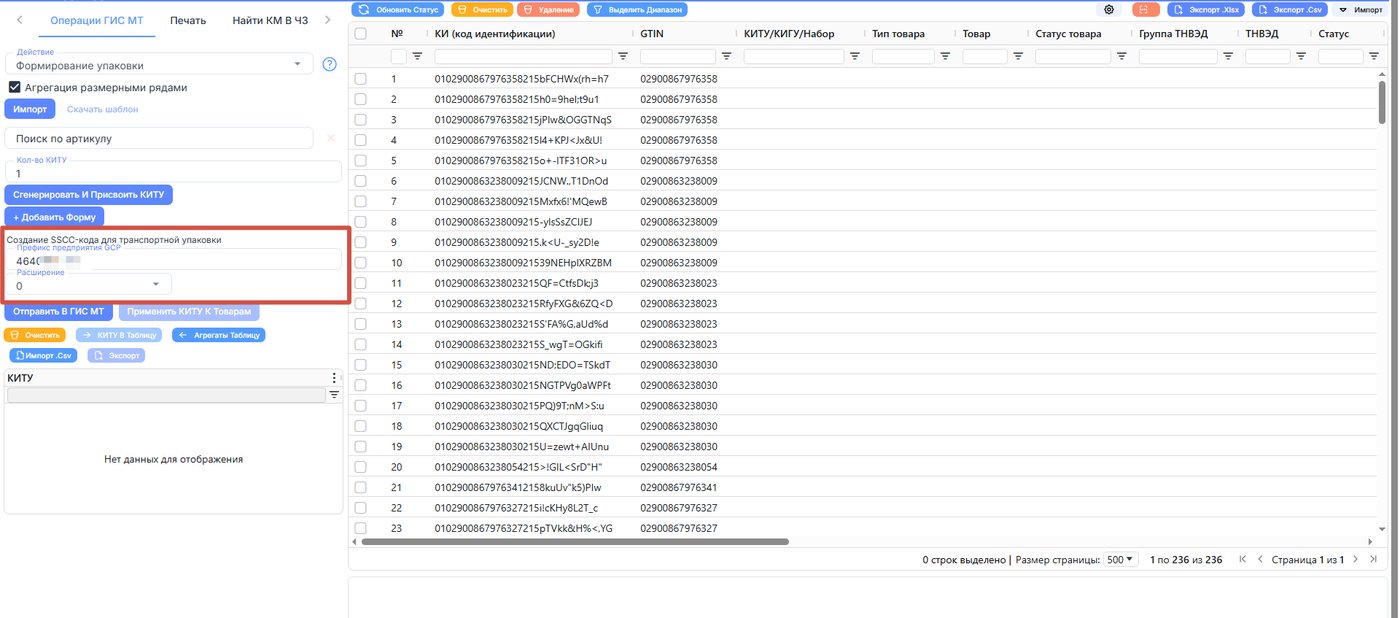1400x618 pixels.
Task: Open help question mark next to Действие
Action: pyautogui.click(x=329, y=65)
